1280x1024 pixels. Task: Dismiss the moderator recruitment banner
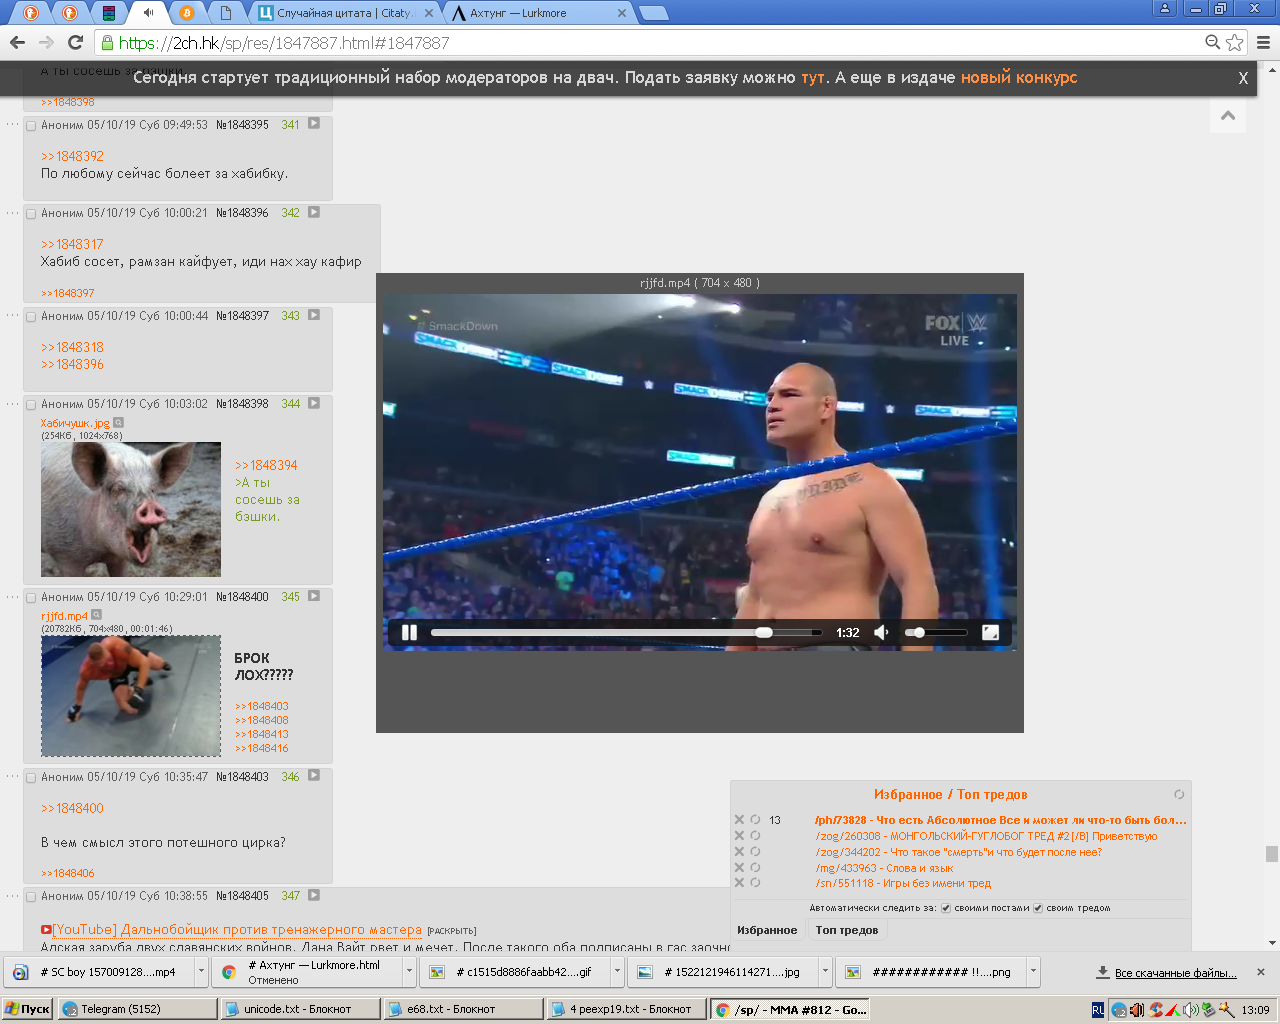1243,78
